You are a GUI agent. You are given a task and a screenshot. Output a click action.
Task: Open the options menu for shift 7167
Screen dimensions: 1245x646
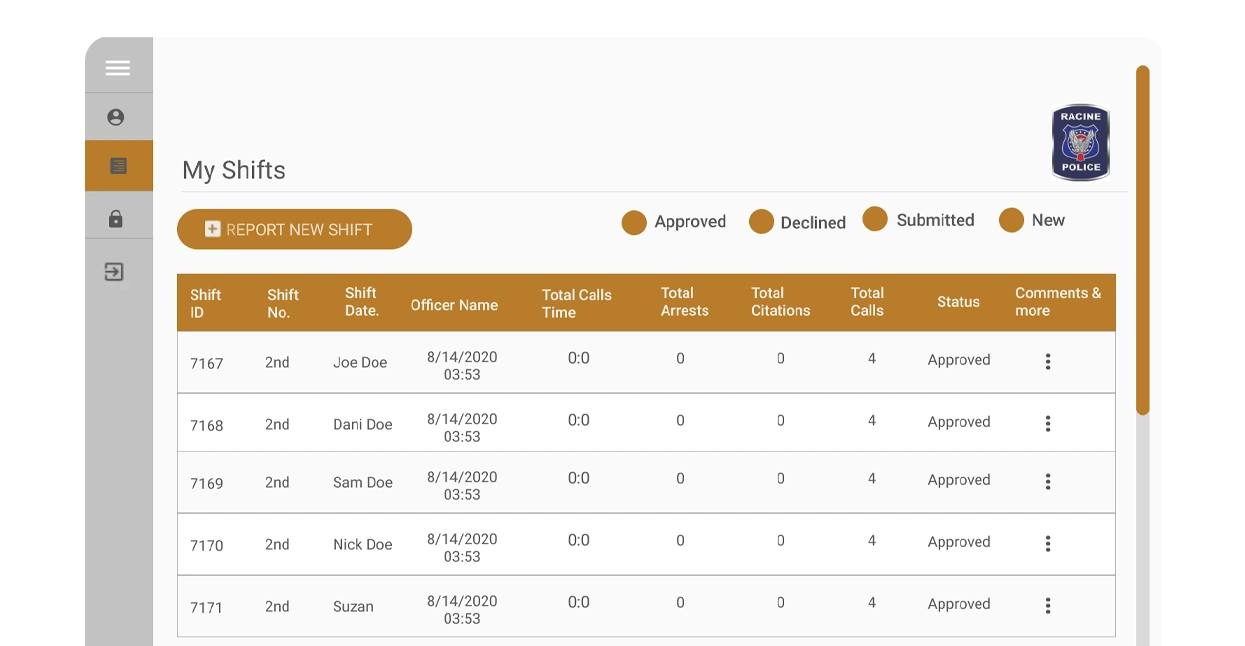tap(1048, 362)
